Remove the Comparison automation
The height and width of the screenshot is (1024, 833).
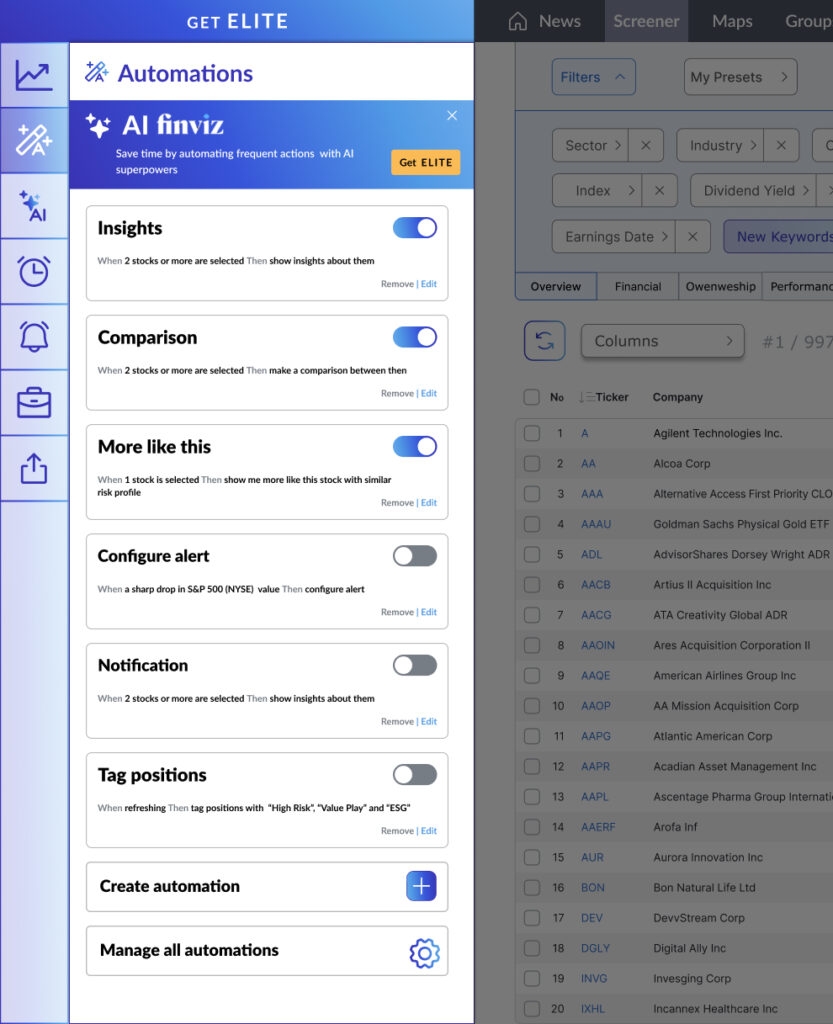(398, 393)
